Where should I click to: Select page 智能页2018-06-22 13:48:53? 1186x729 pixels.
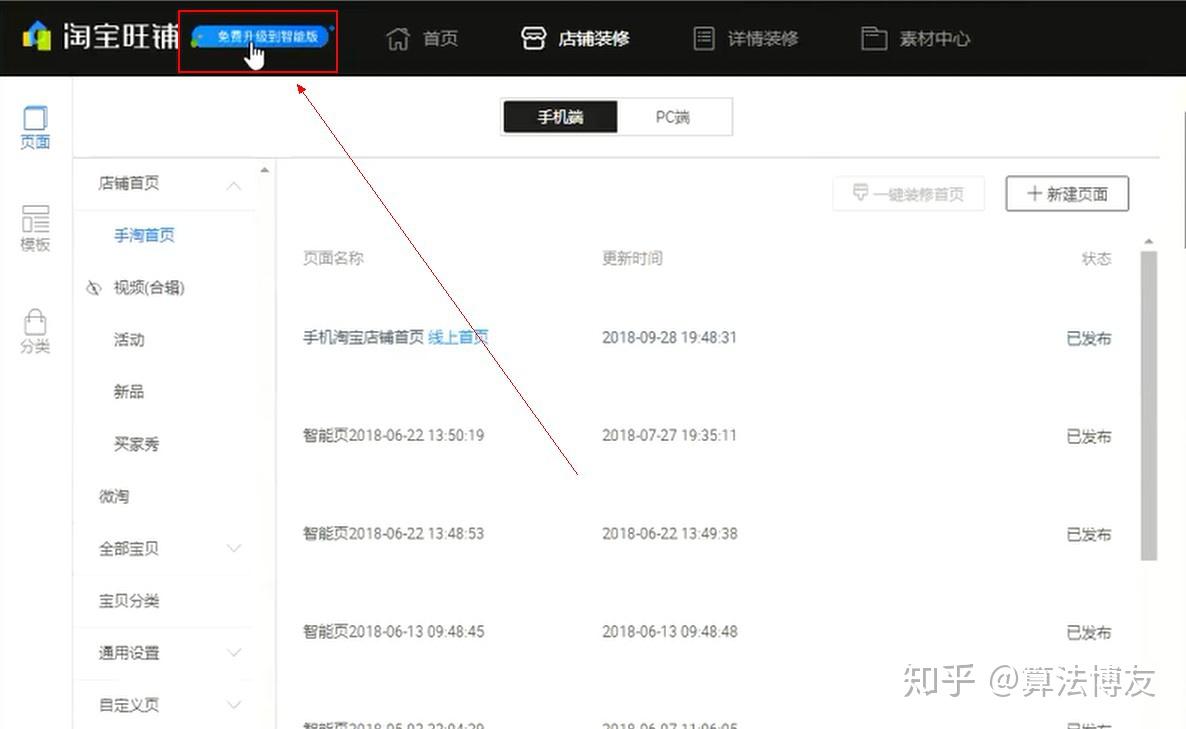point(393,534)
